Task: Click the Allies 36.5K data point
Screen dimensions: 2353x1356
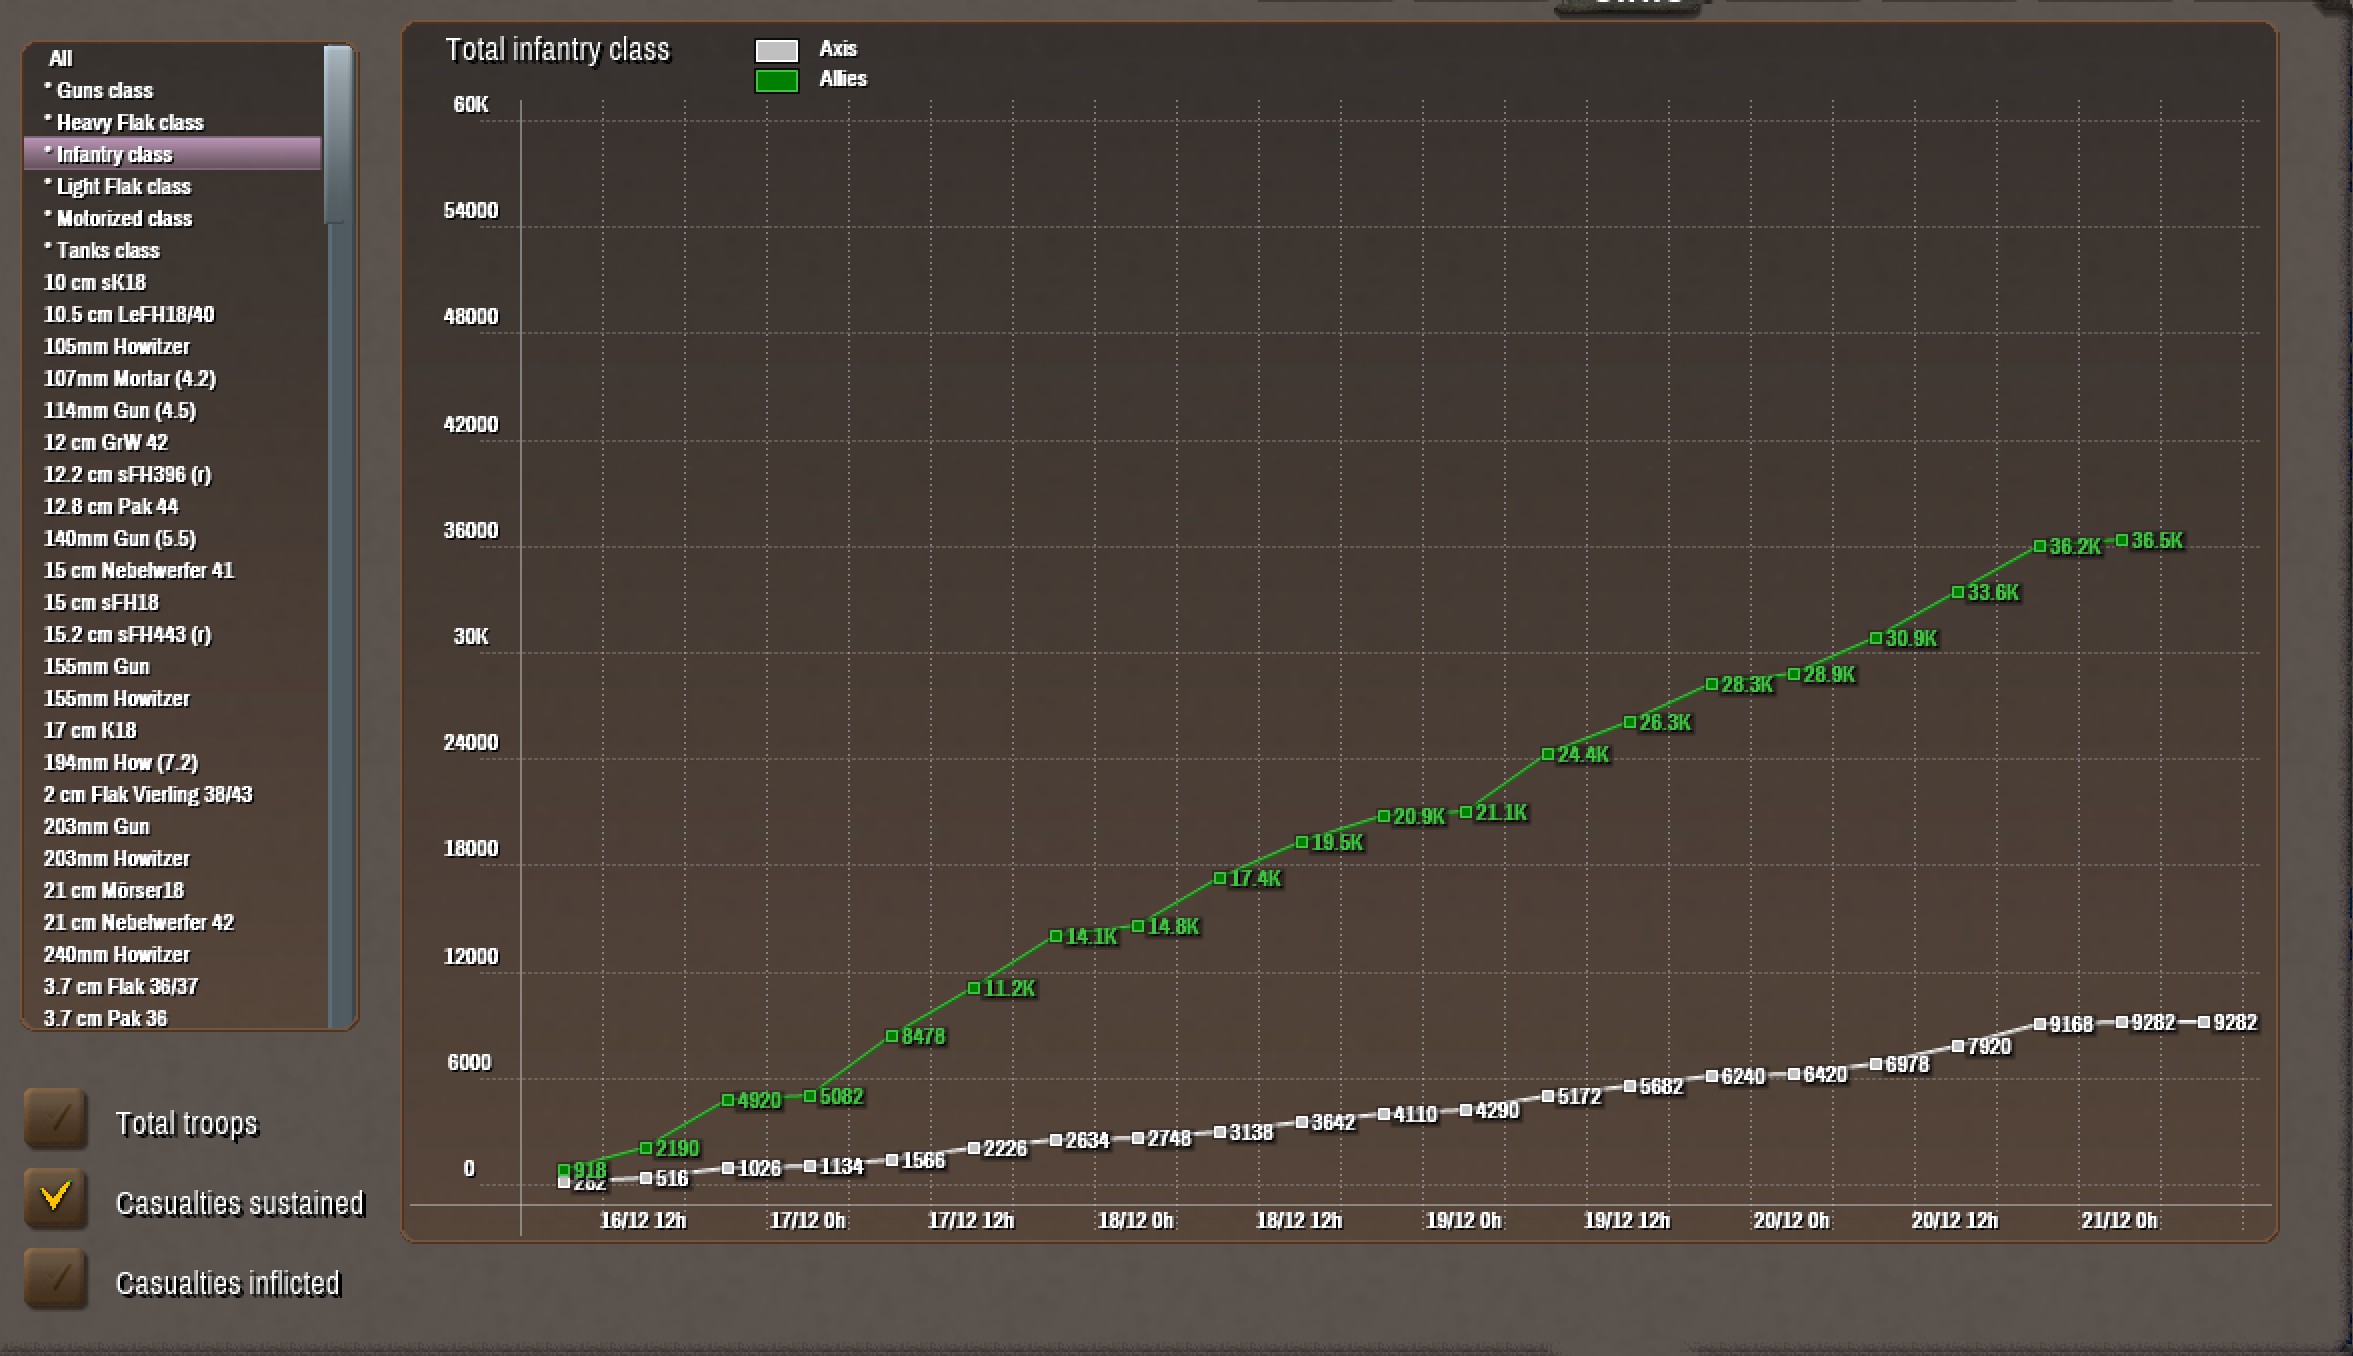Action: pyautogui.click(x=2121, y=540)
